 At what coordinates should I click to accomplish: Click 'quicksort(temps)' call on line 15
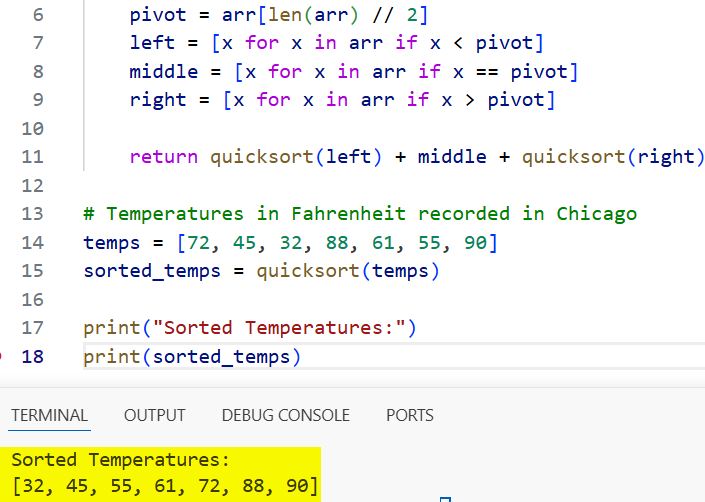pyautogui.click(x=348, y=271)
